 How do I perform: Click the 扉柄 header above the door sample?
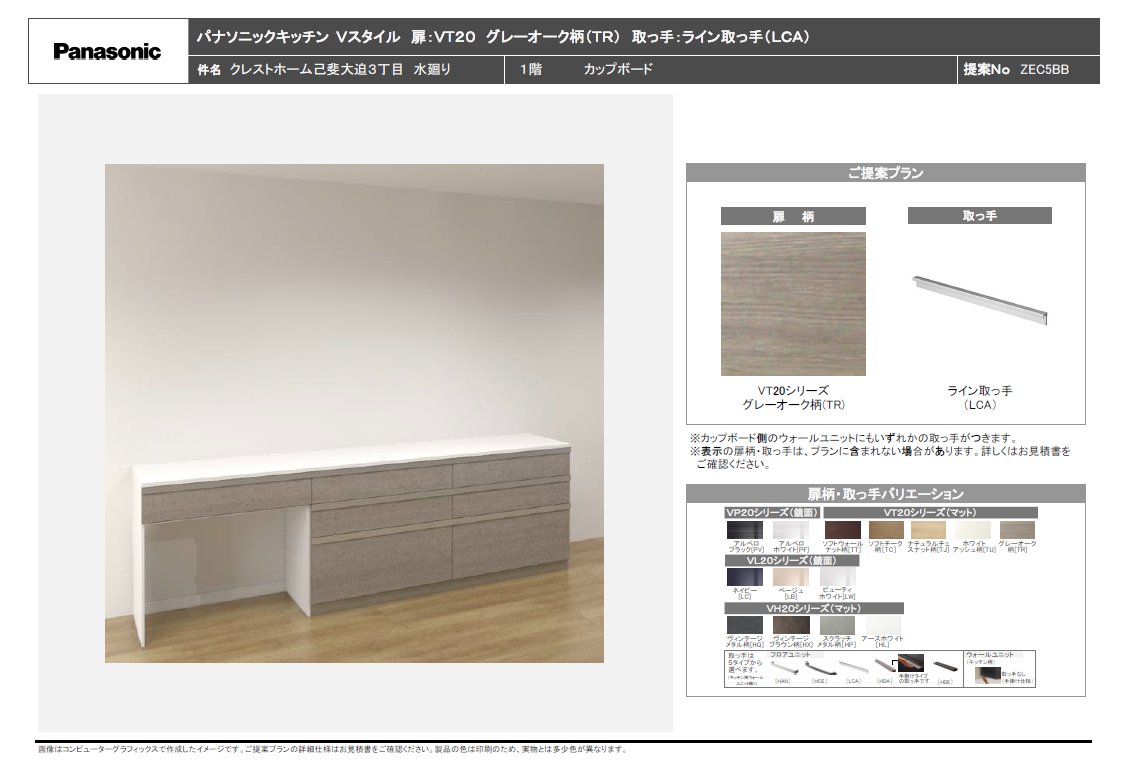click(793, 215)
